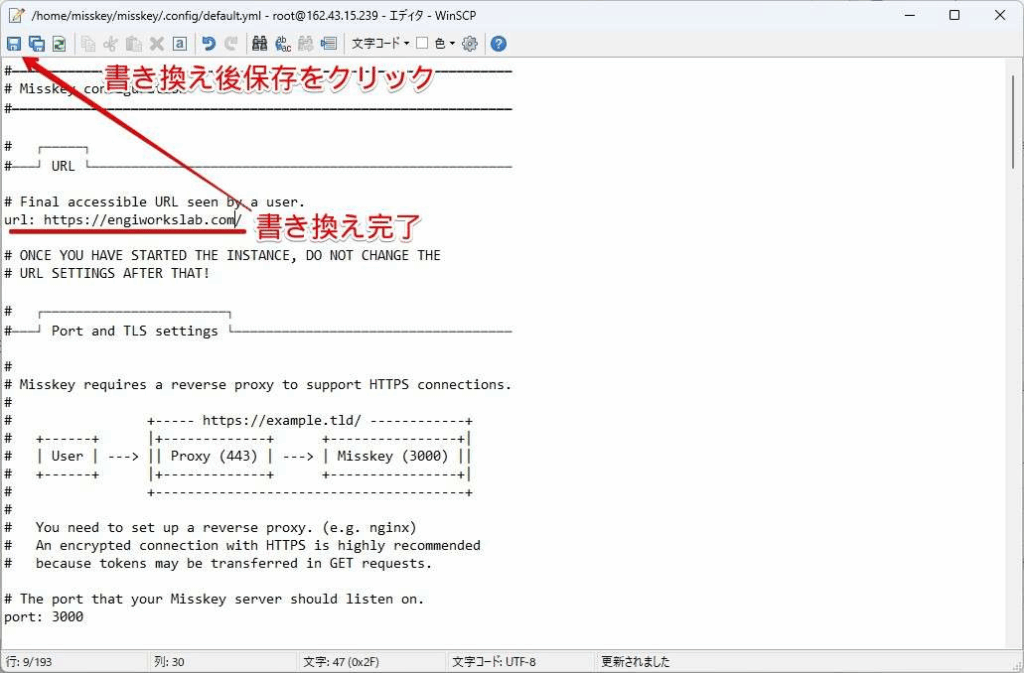The image size is (1024, 673).
Task: Click the 'The port that your Misskey server' line
Action: (x=214, y=599)
